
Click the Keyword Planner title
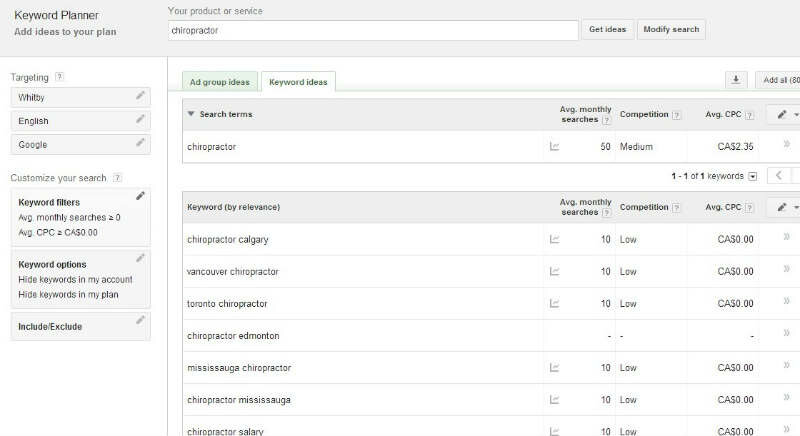[x=57, y=15]
